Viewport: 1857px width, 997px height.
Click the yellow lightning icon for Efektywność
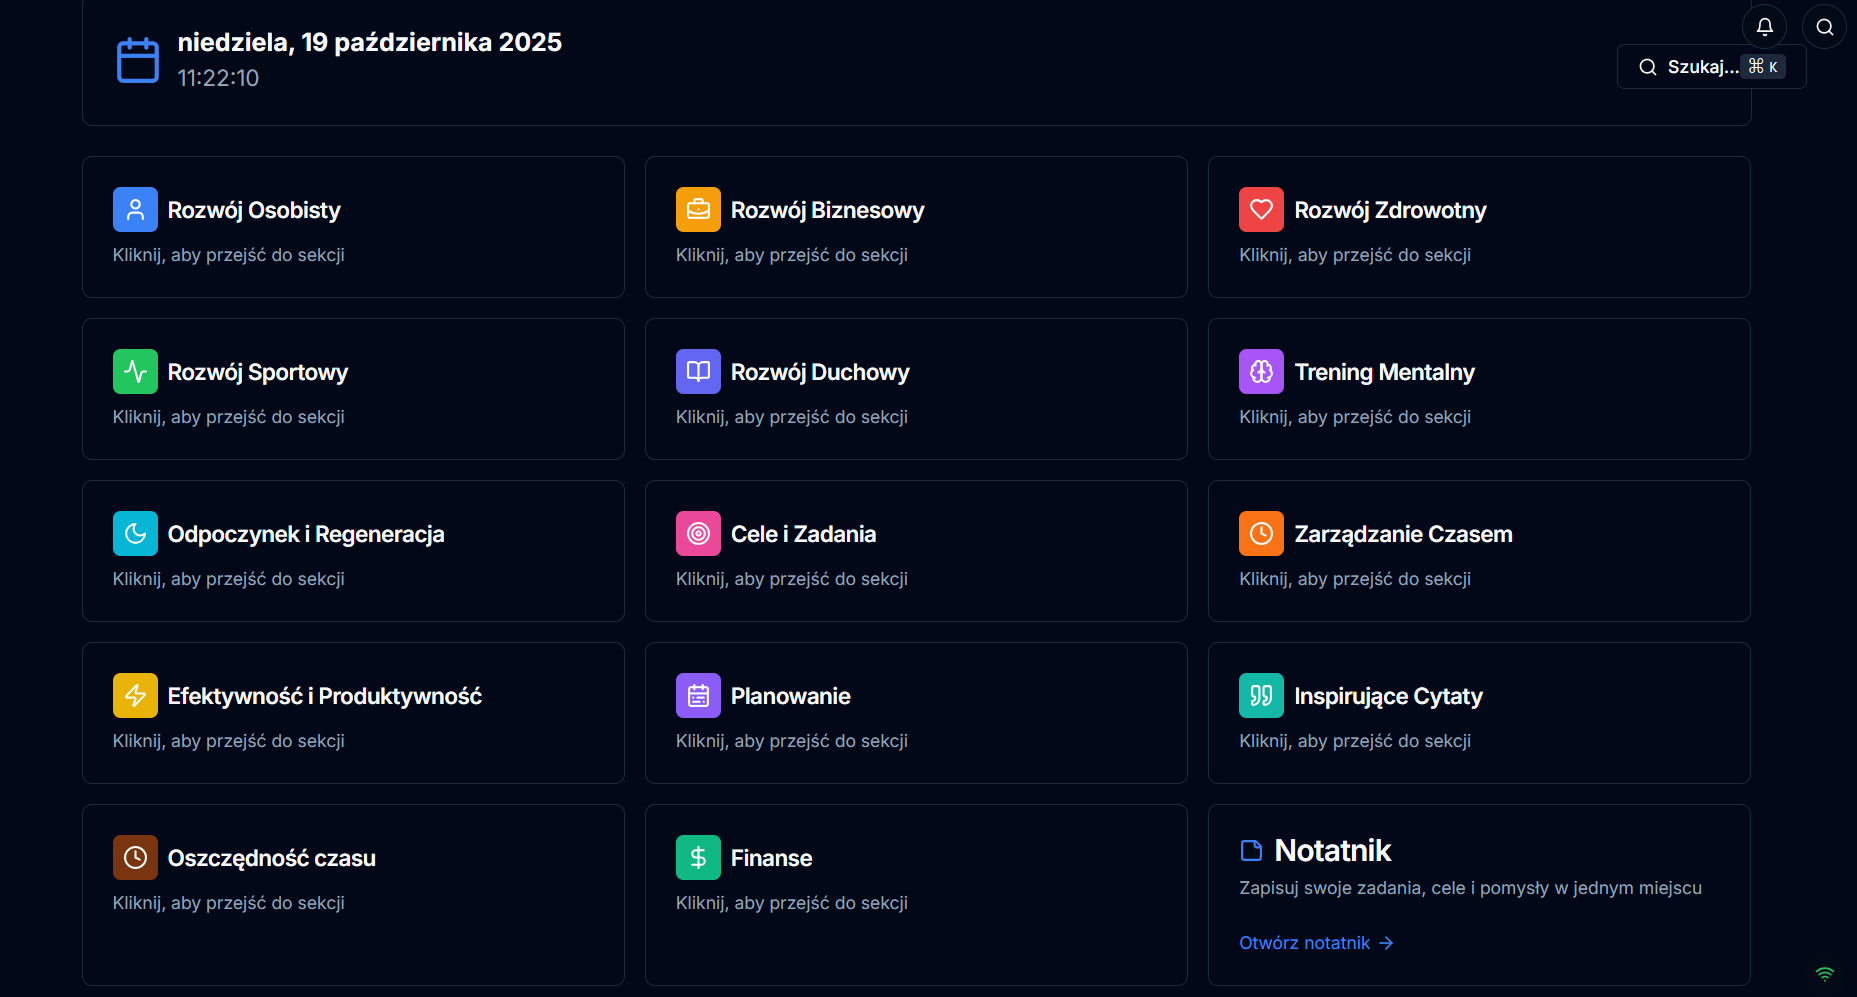[135, 696]
